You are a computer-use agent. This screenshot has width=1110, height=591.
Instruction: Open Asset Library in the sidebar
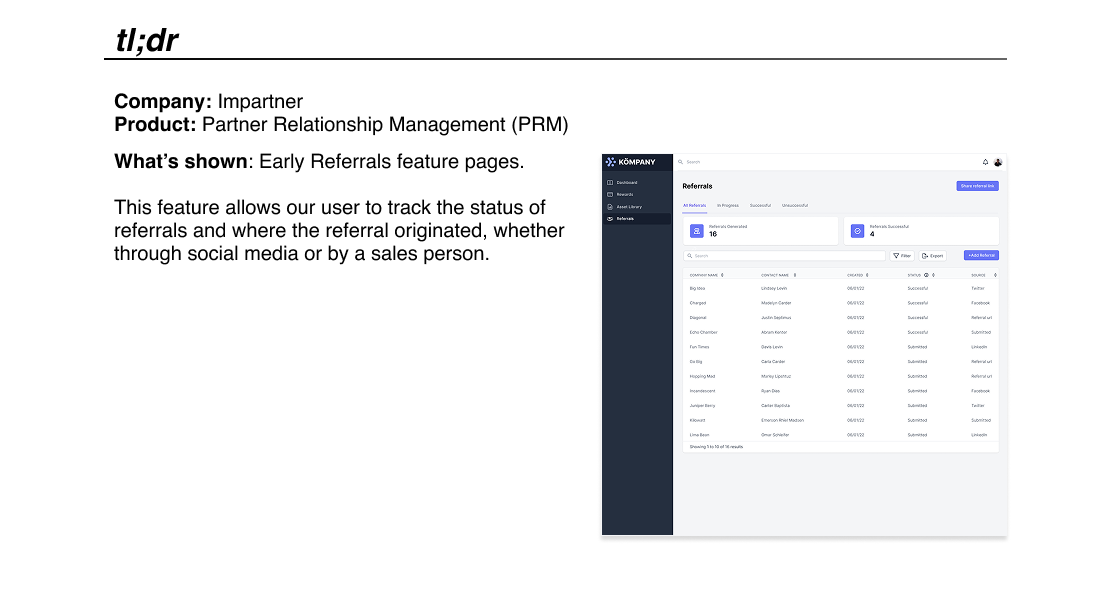[629, 207]
